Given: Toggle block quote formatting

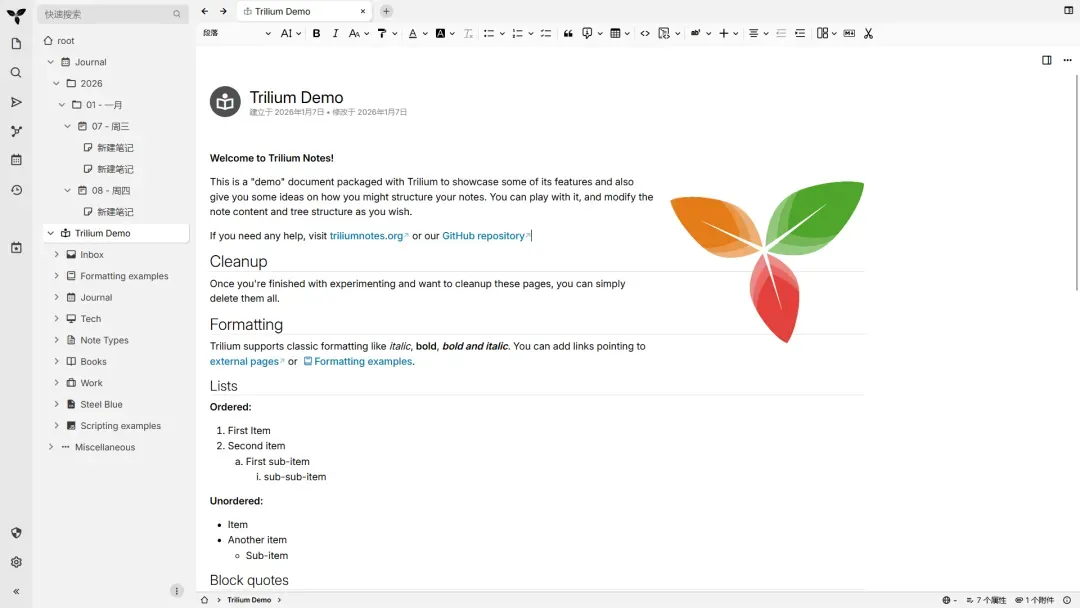Looking at the screenshot, I should click(568, 33).
